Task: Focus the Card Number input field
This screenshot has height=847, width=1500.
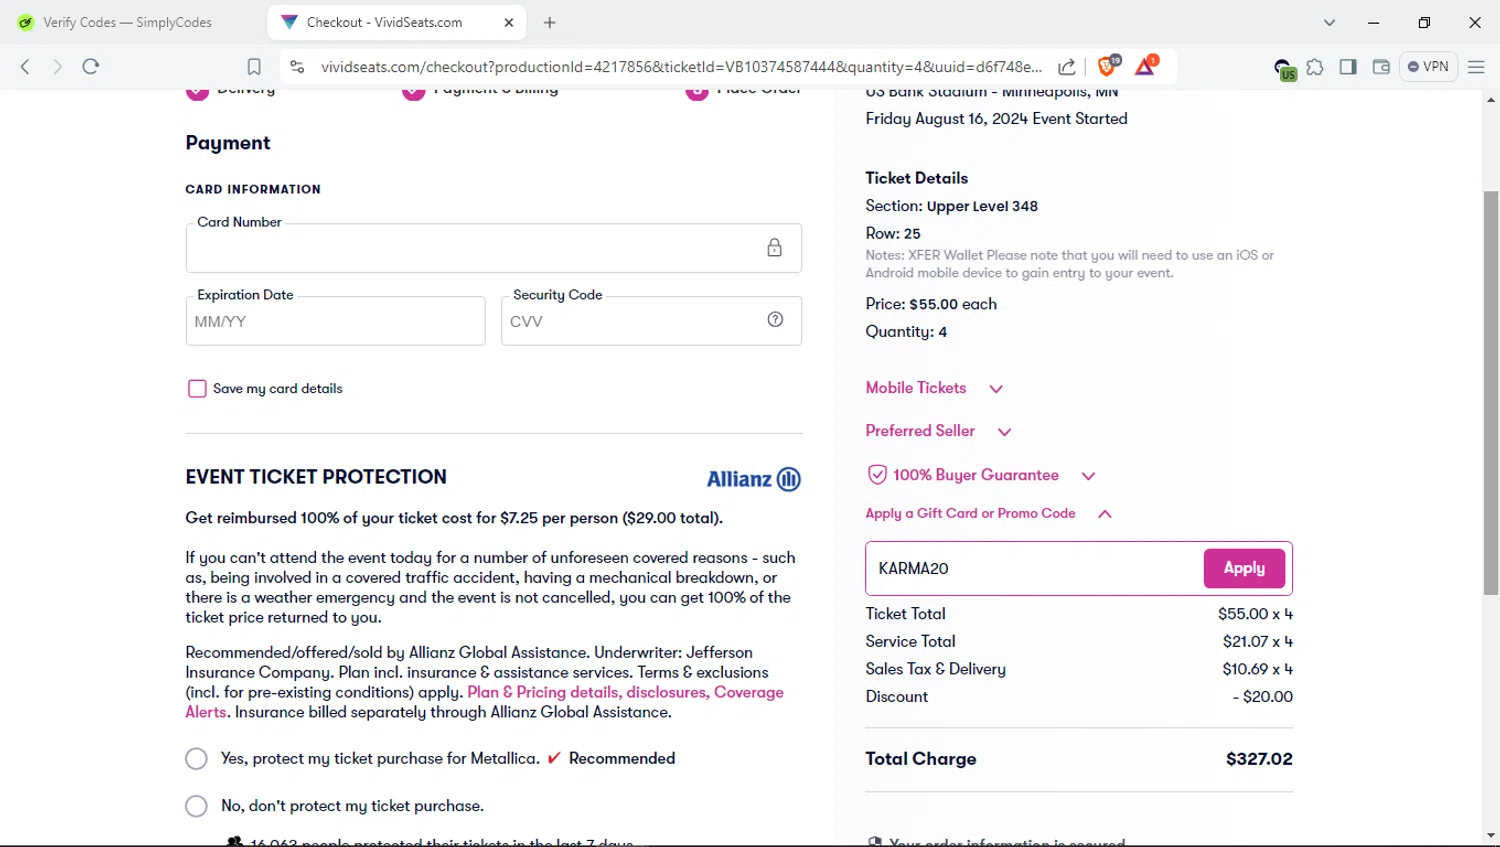Action: [494, 248]
